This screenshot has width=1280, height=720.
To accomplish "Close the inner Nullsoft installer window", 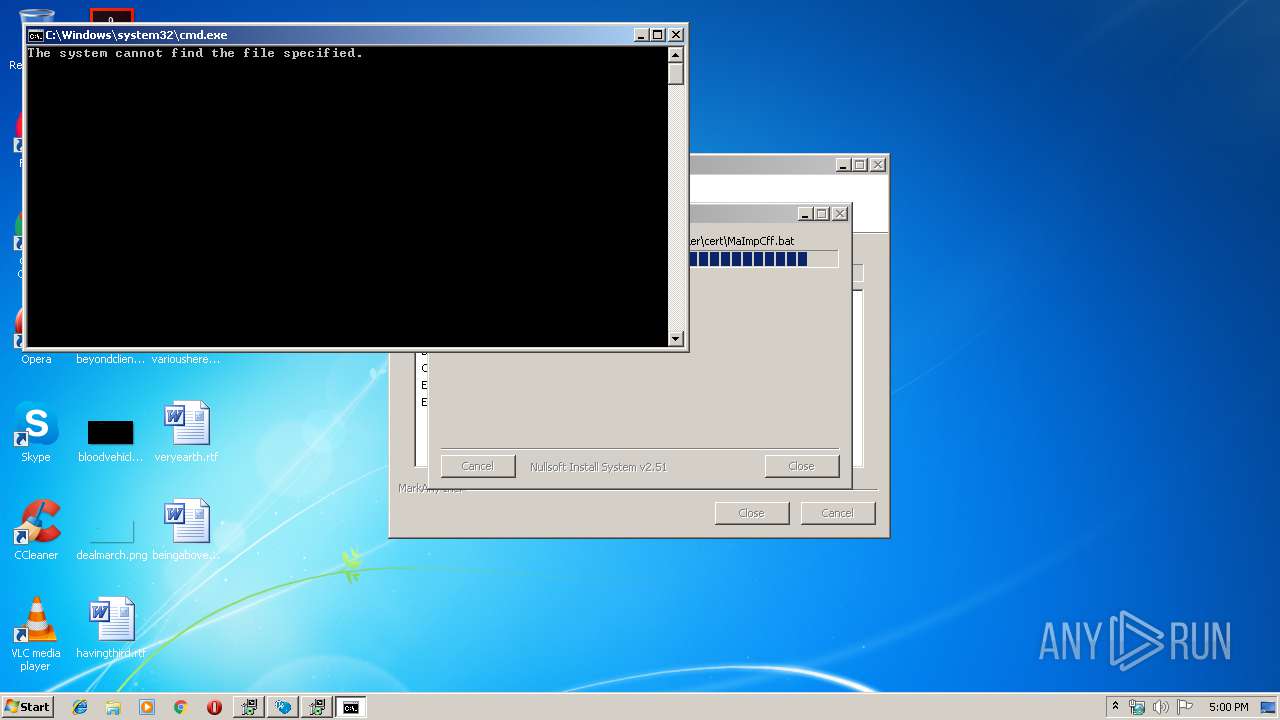I will point(840,214).
